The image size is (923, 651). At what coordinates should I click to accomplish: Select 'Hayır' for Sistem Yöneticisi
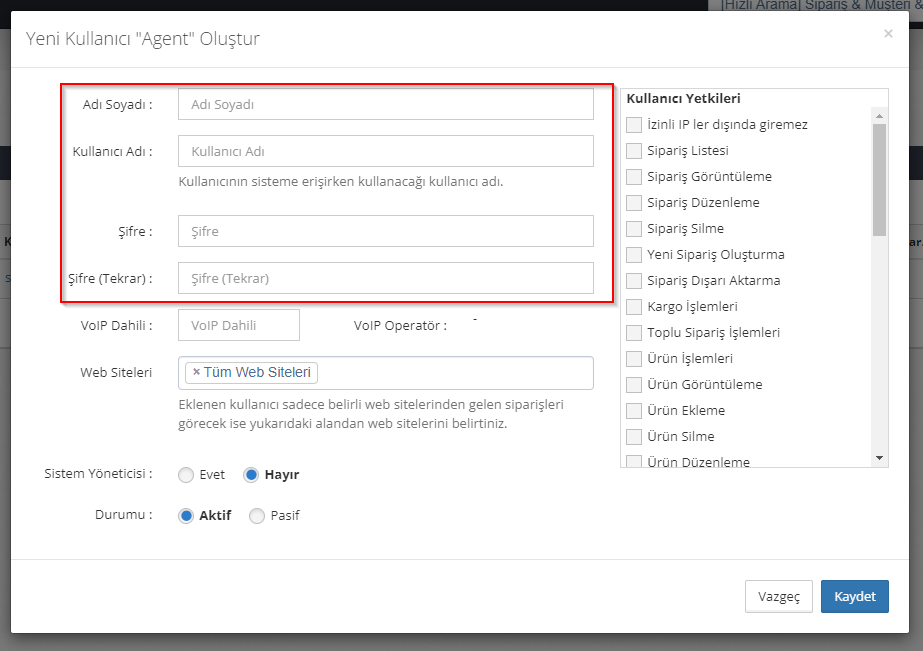252,475
